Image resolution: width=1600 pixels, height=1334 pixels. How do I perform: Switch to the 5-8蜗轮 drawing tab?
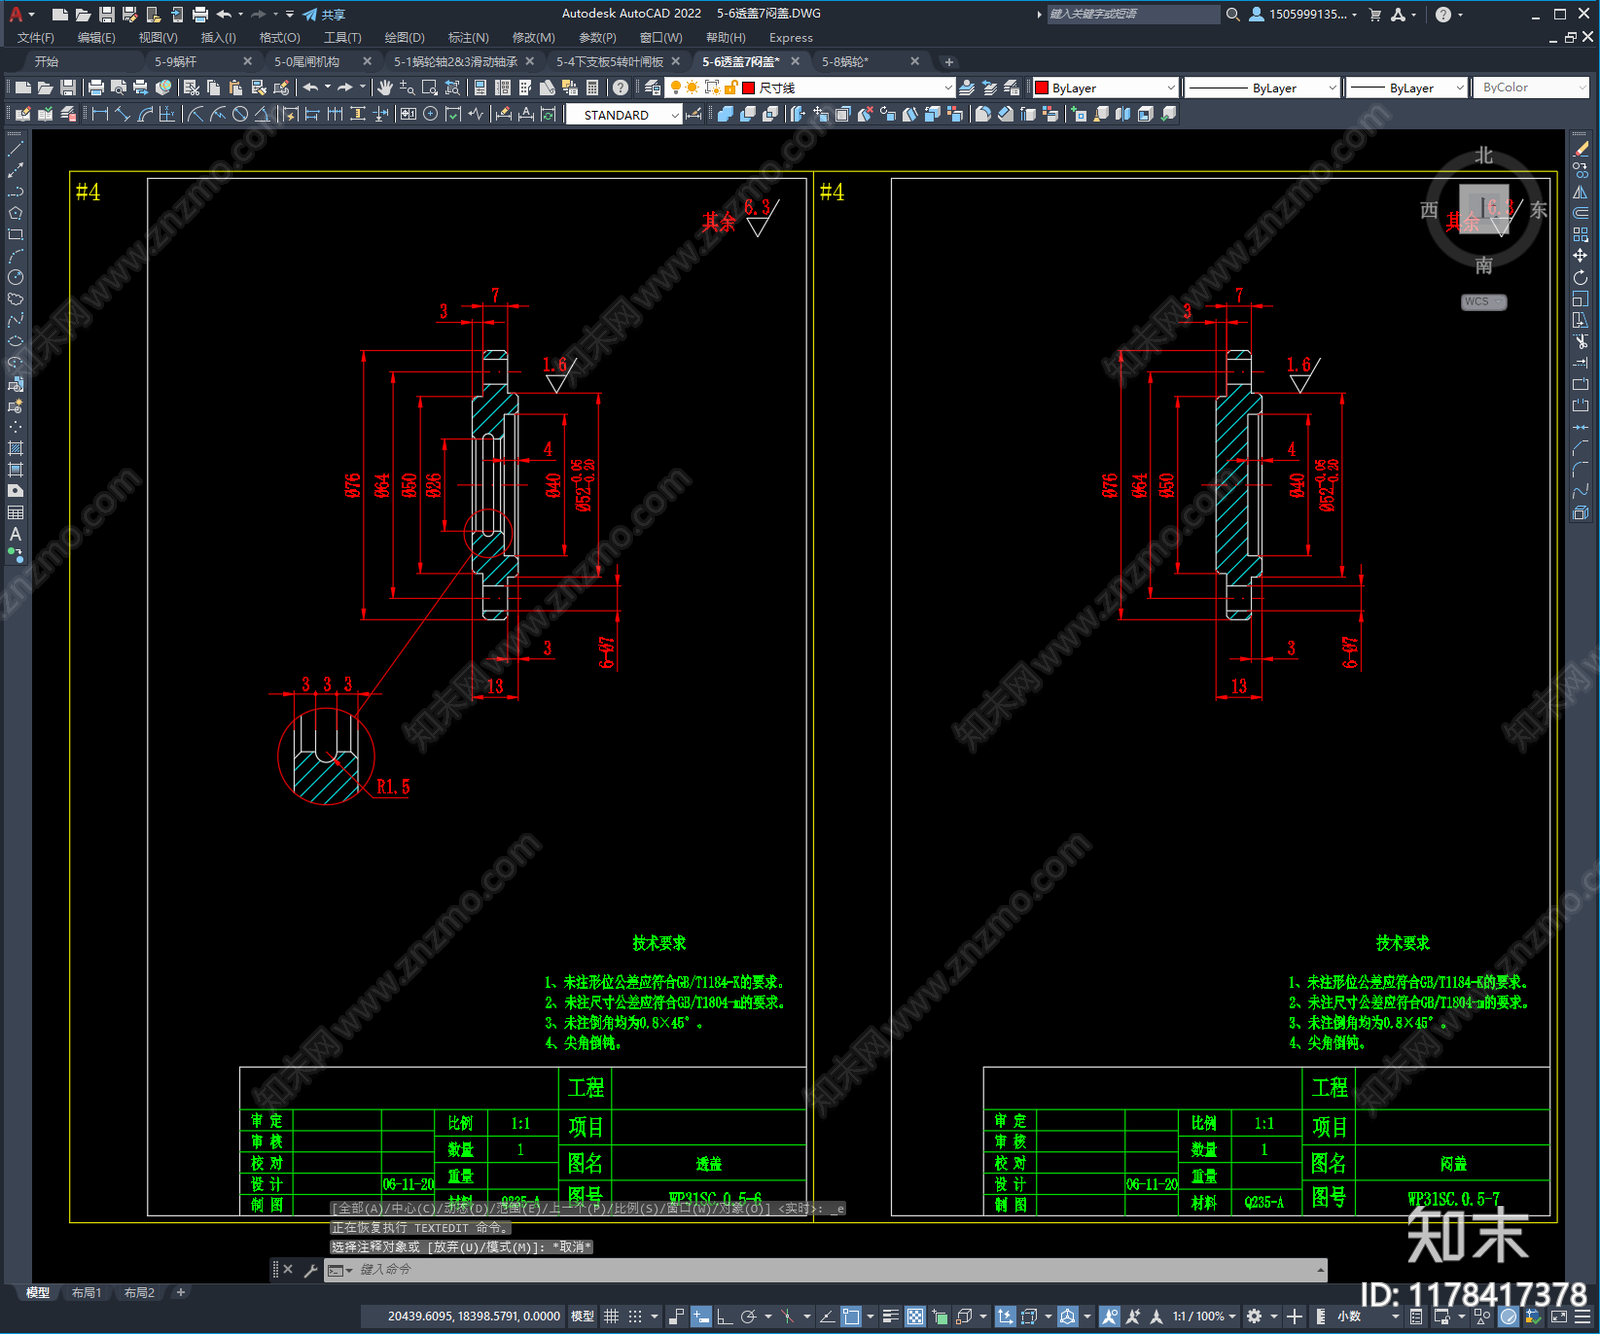845,62
